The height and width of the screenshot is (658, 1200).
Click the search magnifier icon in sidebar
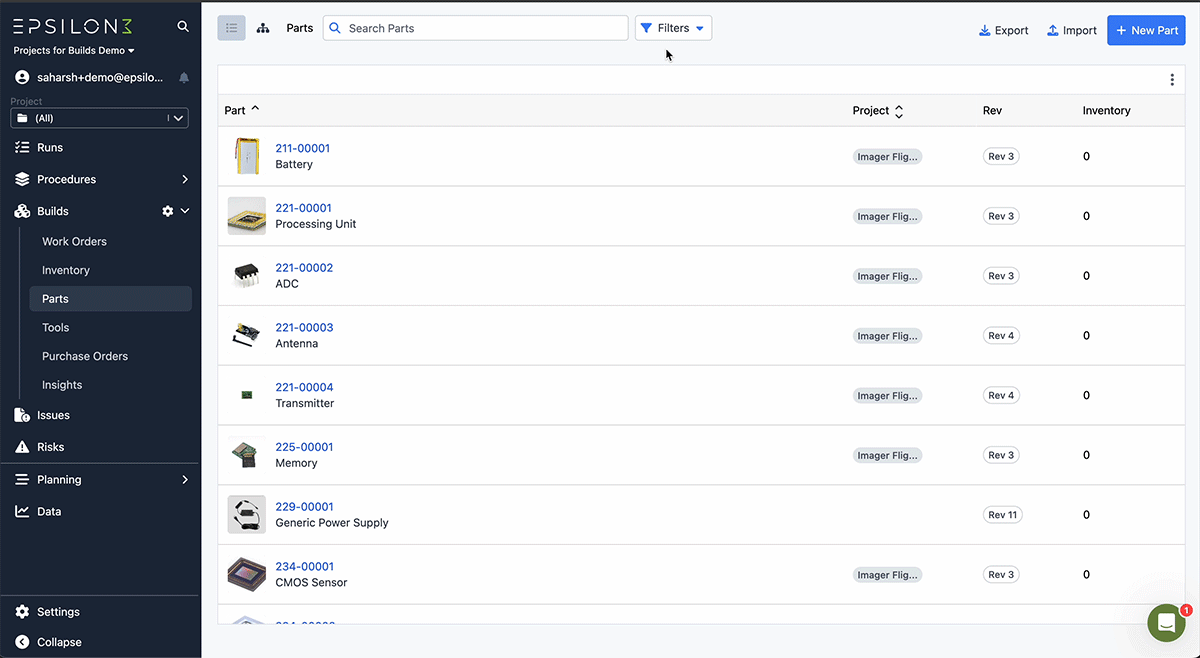point(183,27)
